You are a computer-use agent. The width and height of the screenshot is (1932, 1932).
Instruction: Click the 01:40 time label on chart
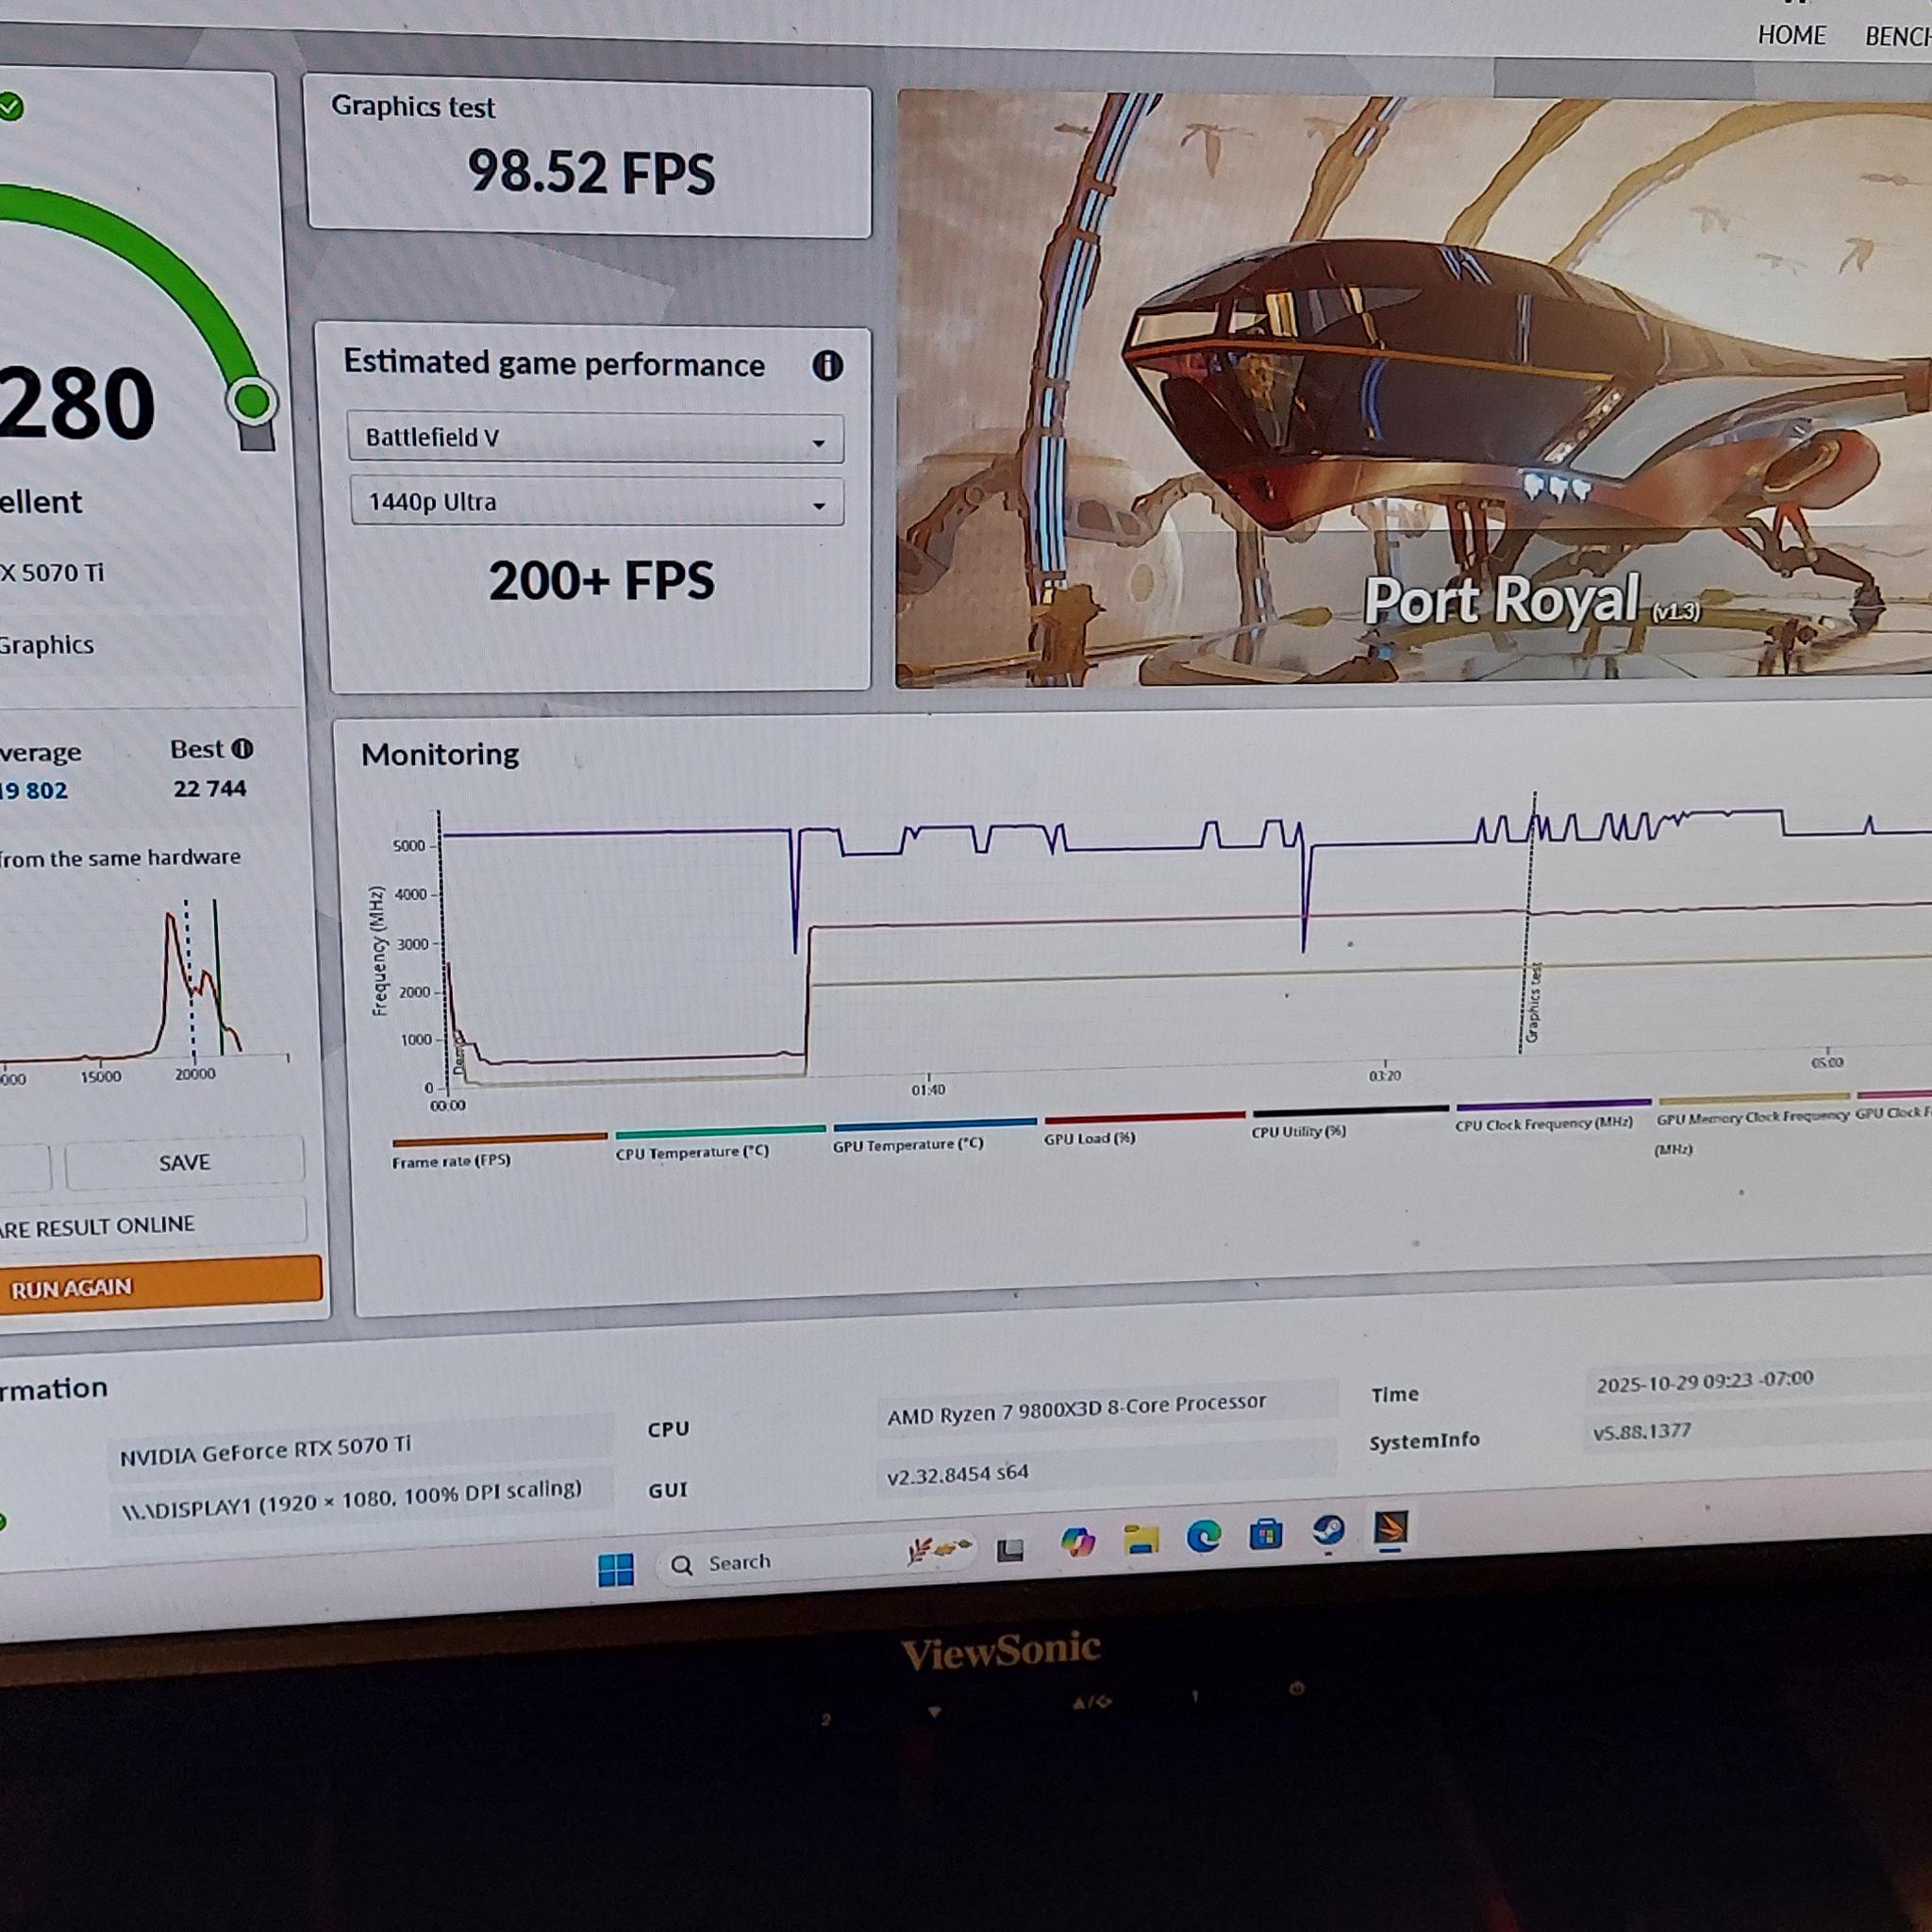pyautogui.click(x=927, y=1089)
